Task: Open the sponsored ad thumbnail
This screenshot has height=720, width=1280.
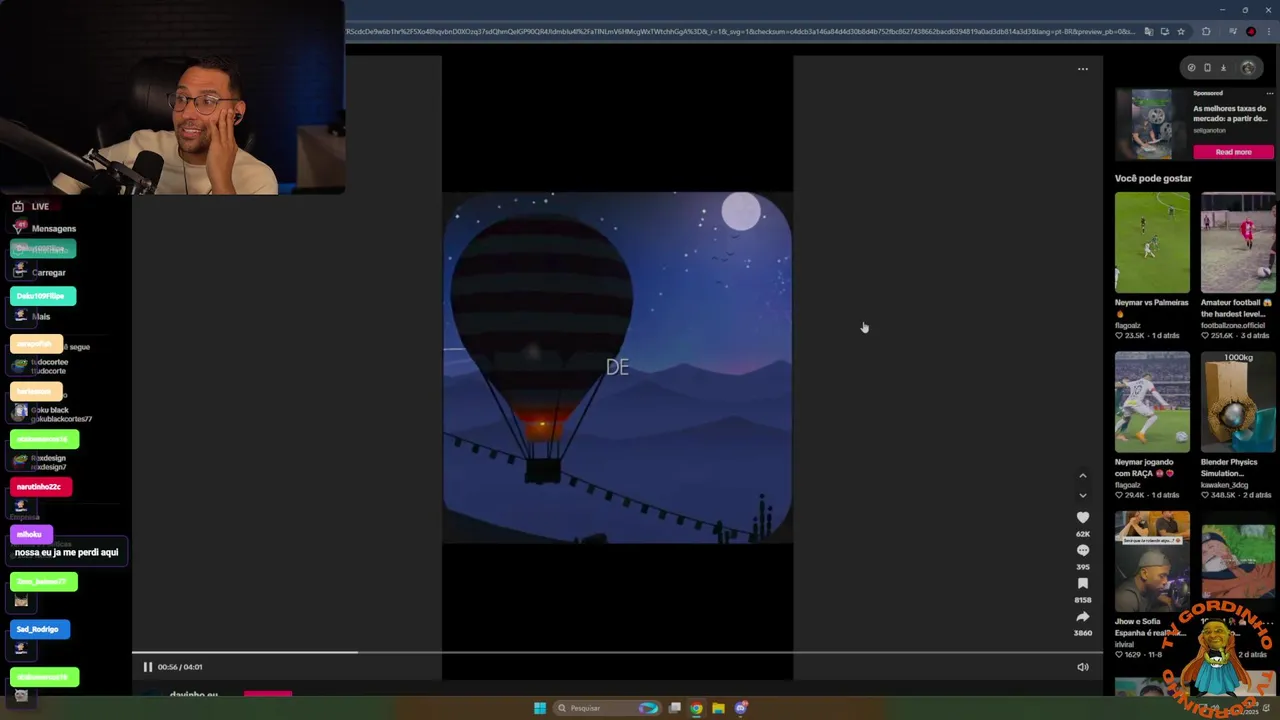Action: [1151, 124]
